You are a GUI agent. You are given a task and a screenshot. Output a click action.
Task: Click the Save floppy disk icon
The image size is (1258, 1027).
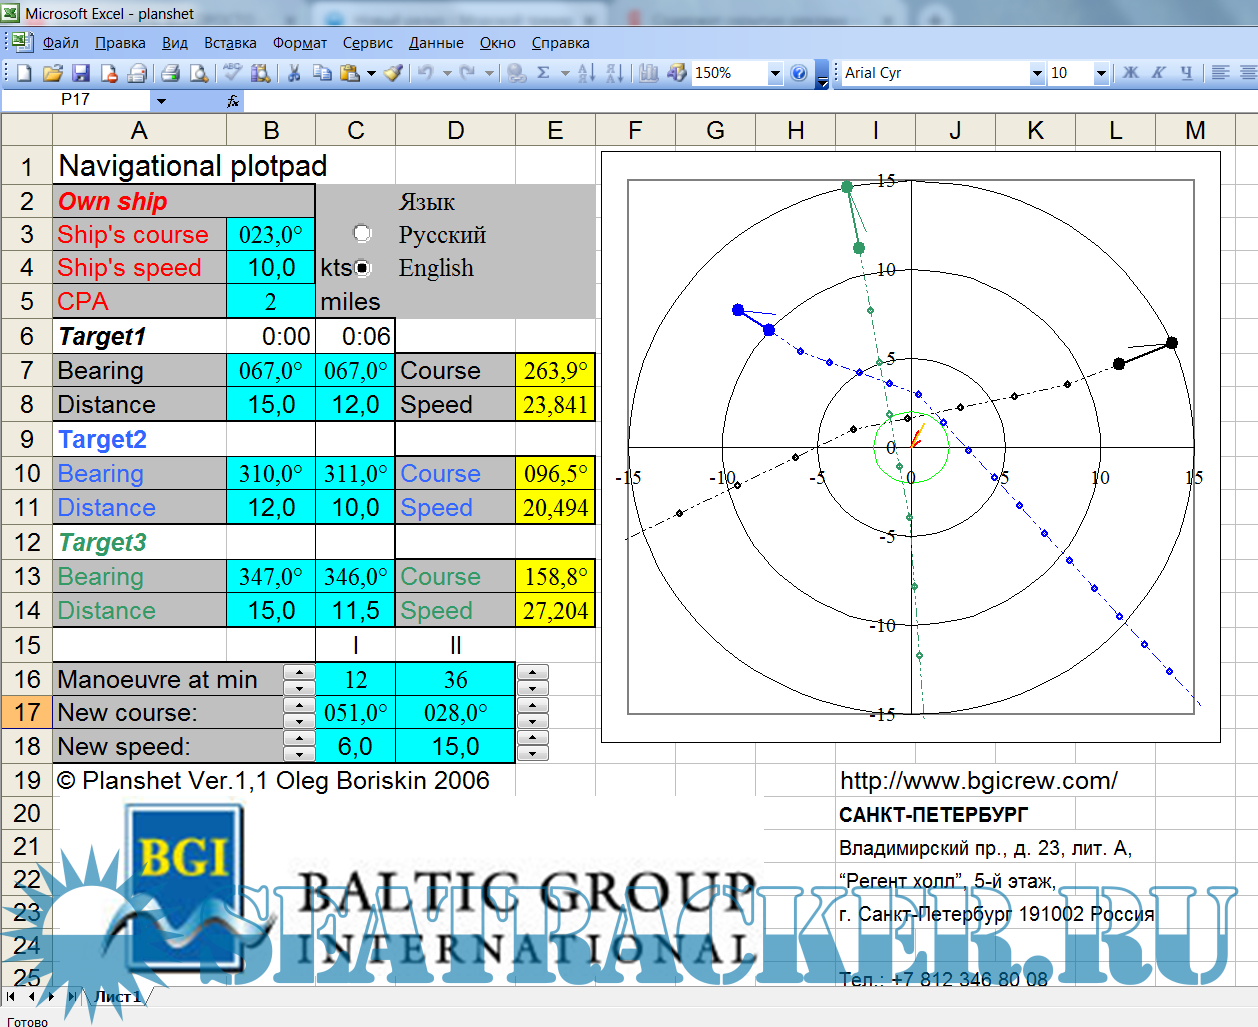(x=81, y=73)
